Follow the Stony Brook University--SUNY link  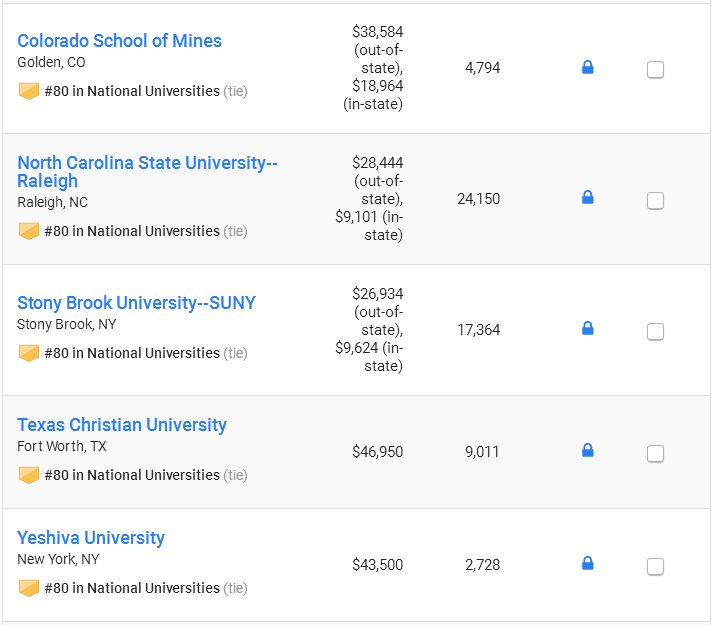(x=136, y=303)
